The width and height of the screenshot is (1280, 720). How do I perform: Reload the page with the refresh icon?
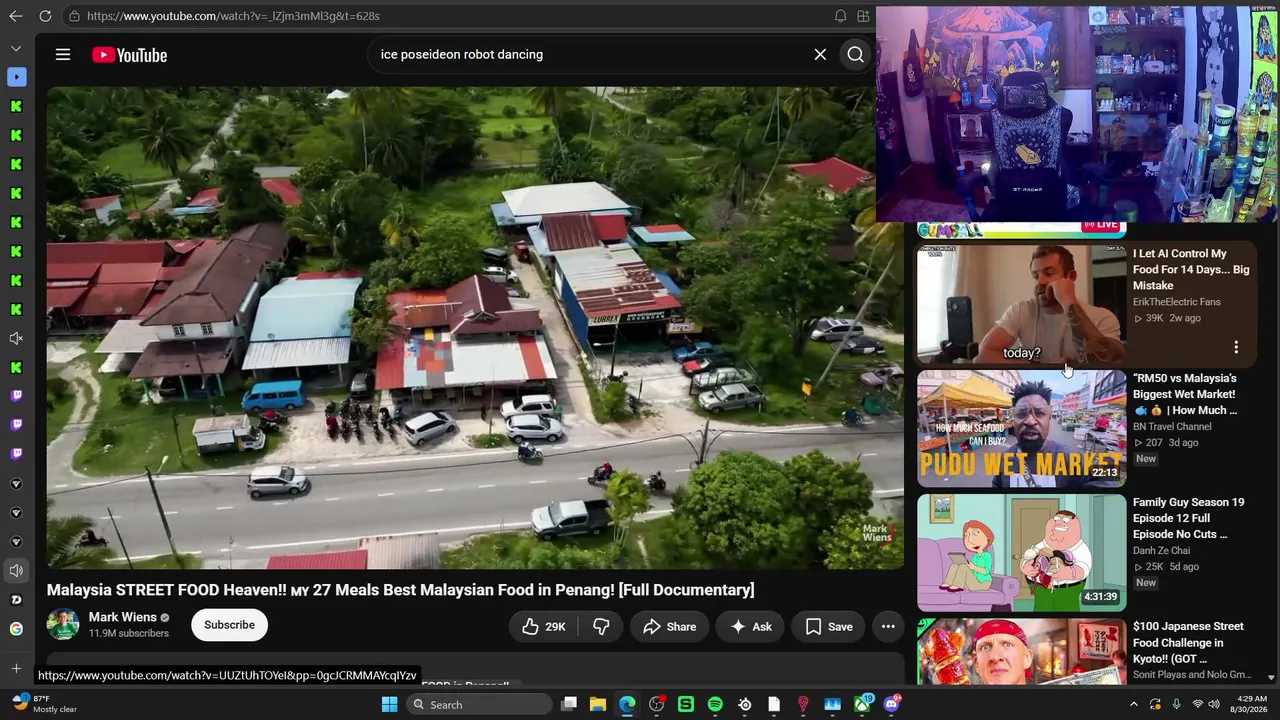click(45, 16)
